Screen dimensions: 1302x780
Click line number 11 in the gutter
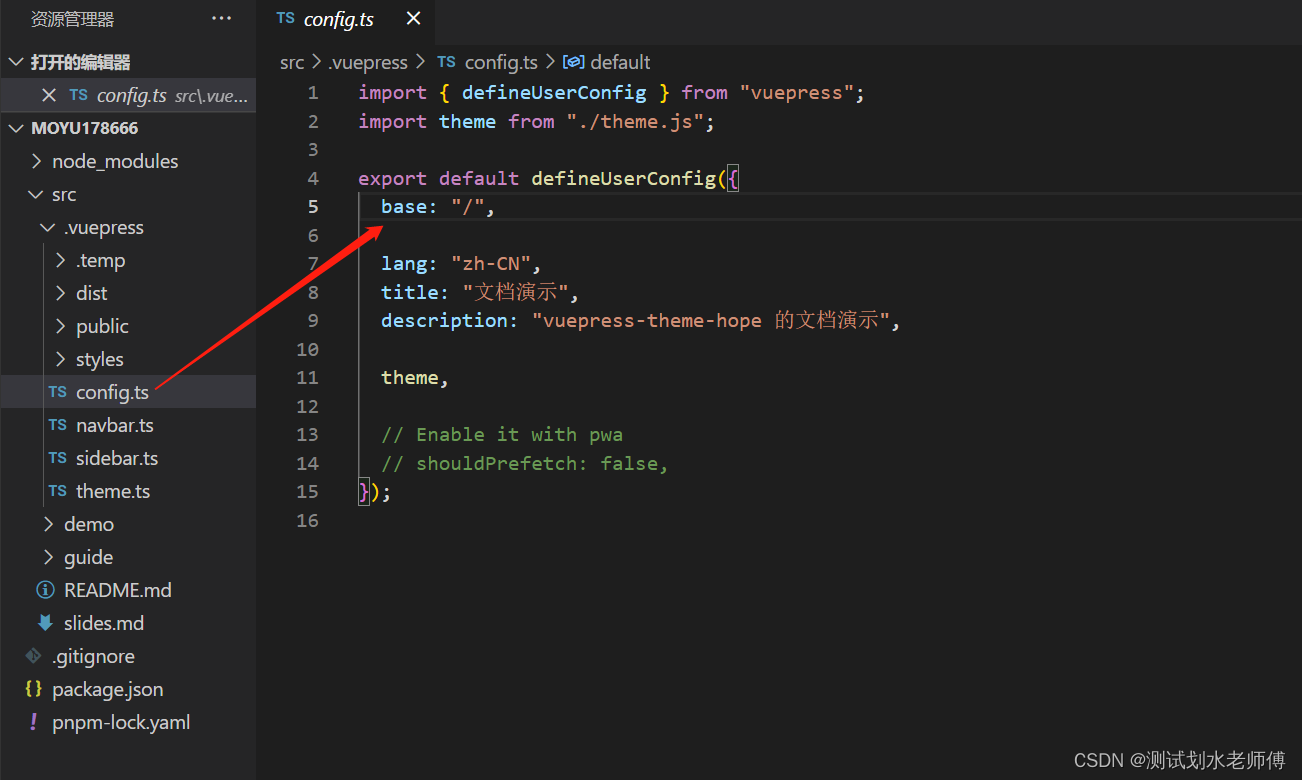(307, 378)
